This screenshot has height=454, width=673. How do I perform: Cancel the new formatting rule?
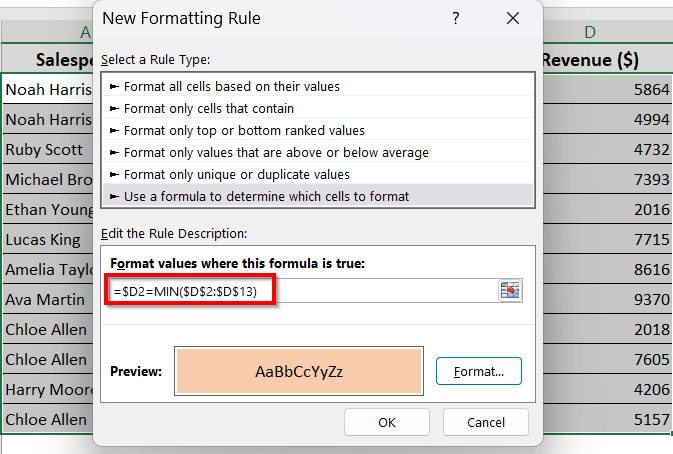click(485, 422)
